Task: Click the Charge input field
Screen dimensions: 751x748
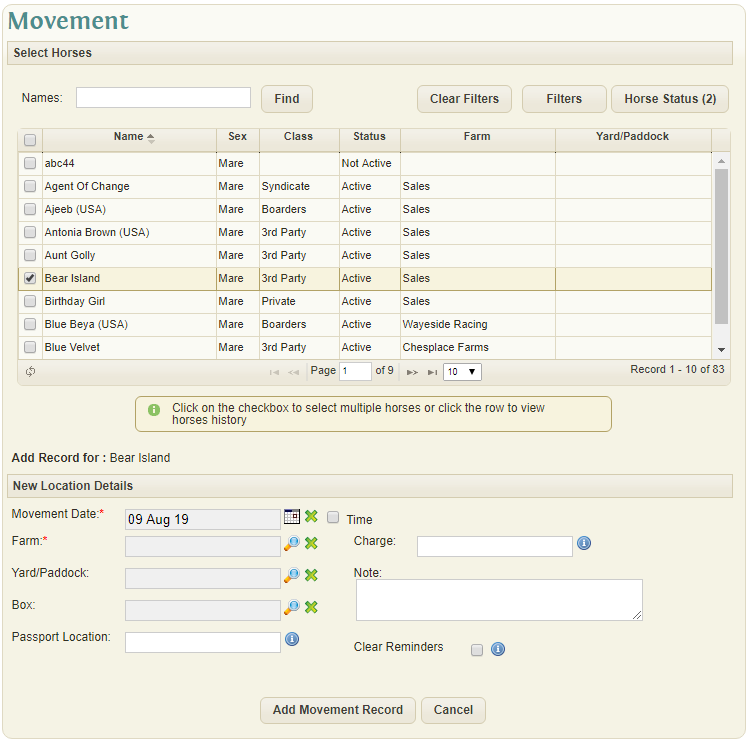Action: [495, 546]
